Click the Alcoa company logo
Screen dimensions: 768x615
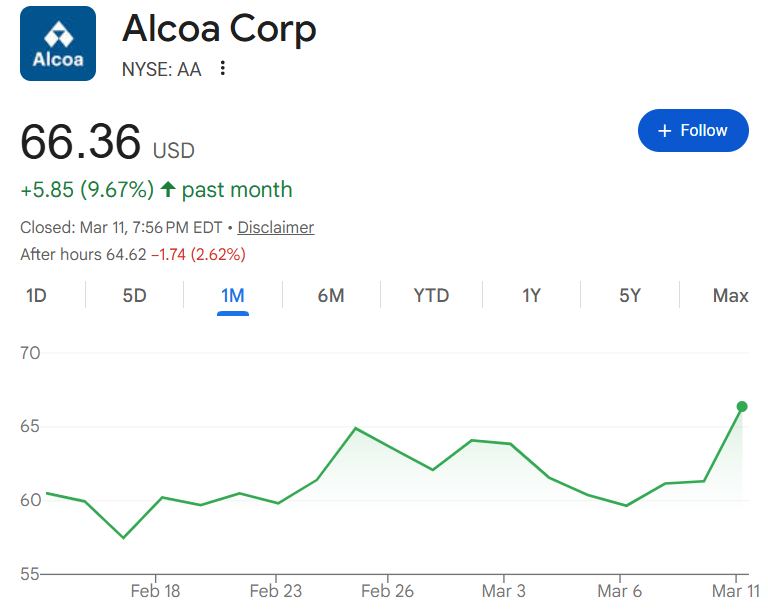coord(58,44)
